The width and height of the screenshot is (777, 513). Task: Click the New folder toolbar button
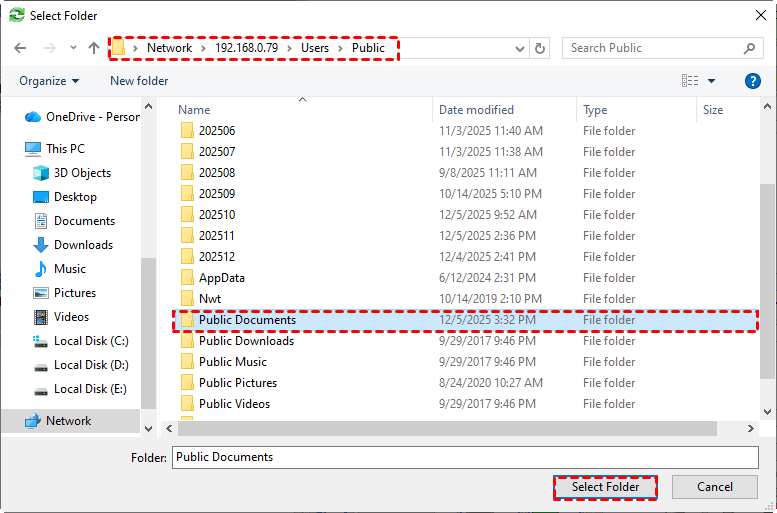pyautogui.click(x=139, y=81)
